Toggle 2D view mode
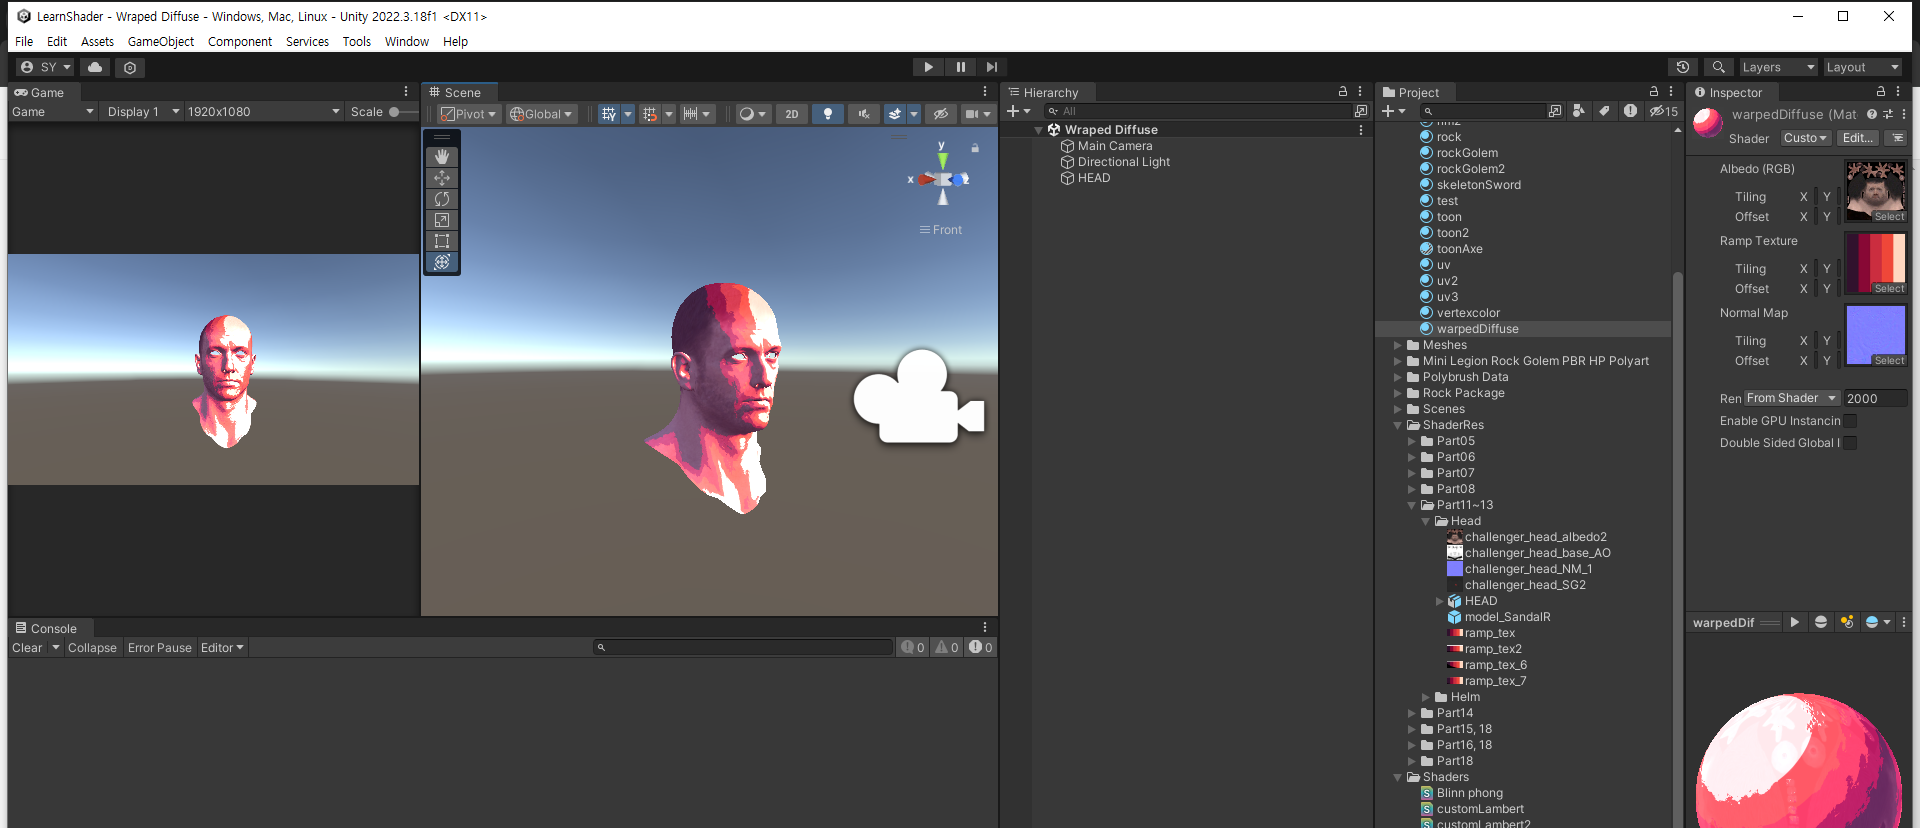This screenshot has height=828, width=1920. 792,114
